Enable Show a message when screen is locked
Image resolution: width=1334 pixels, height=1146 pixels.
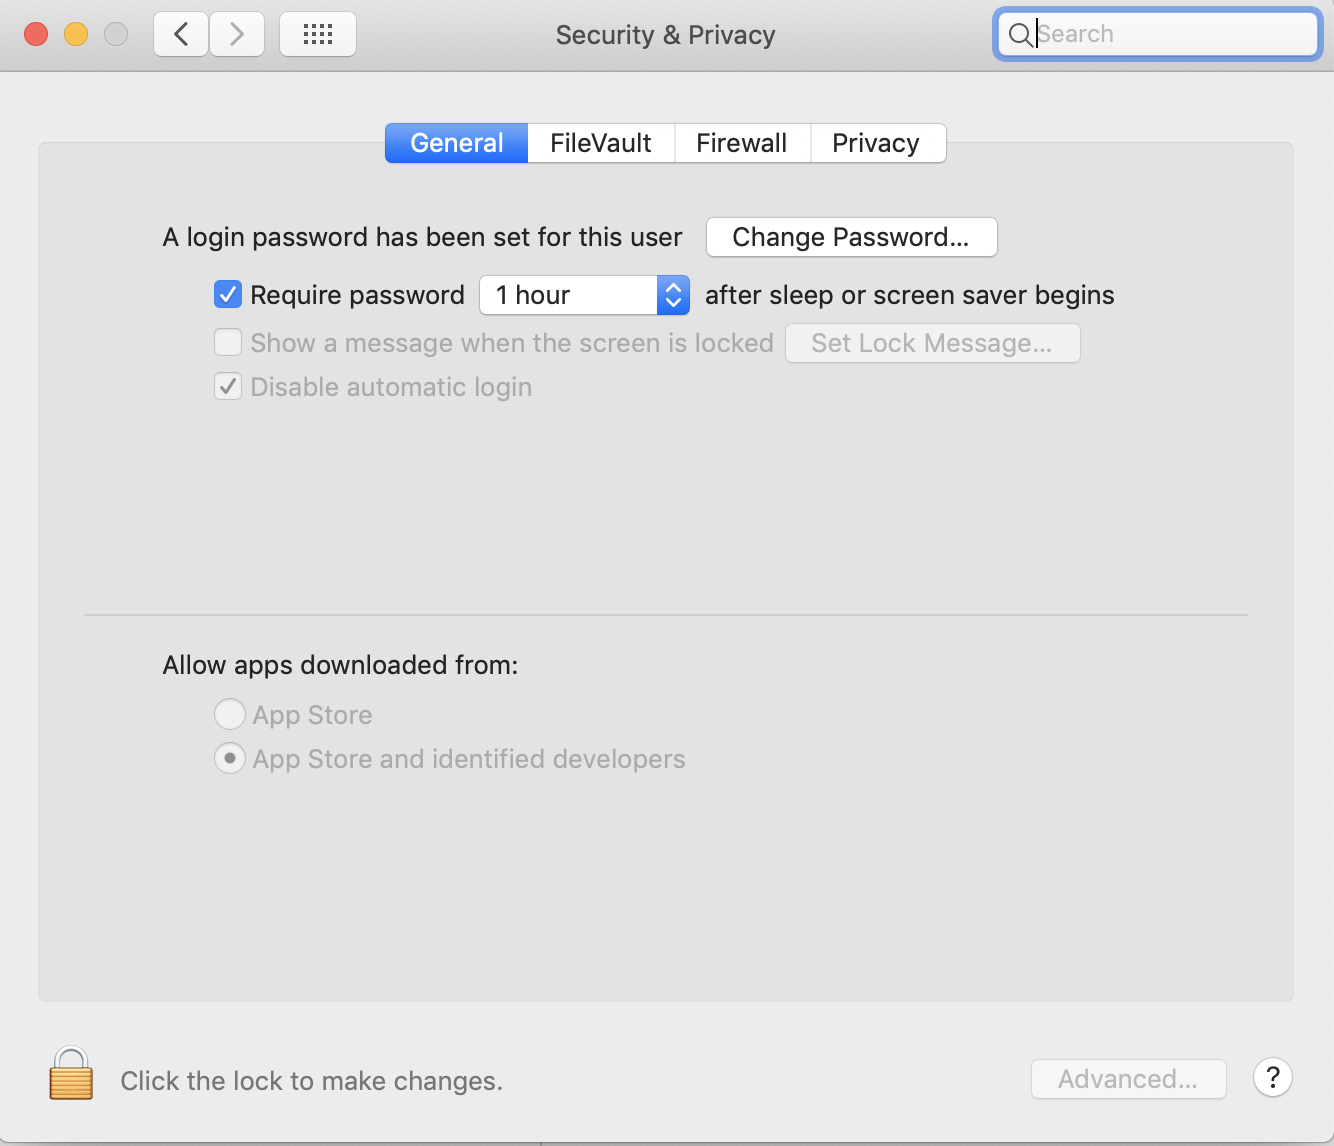(227, 342)
